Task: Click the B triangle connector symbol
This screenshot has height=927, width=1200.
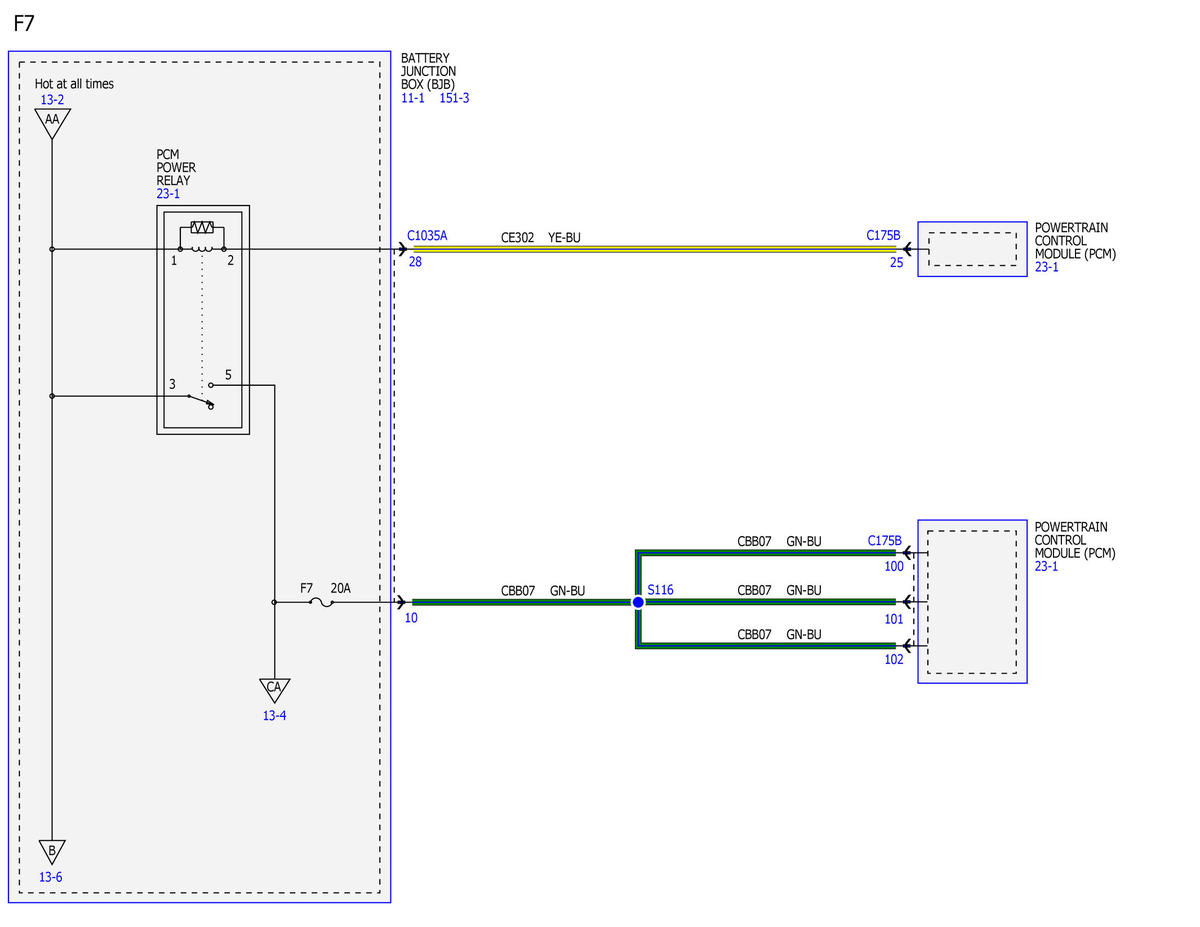Action: click(x=51, y=852)
